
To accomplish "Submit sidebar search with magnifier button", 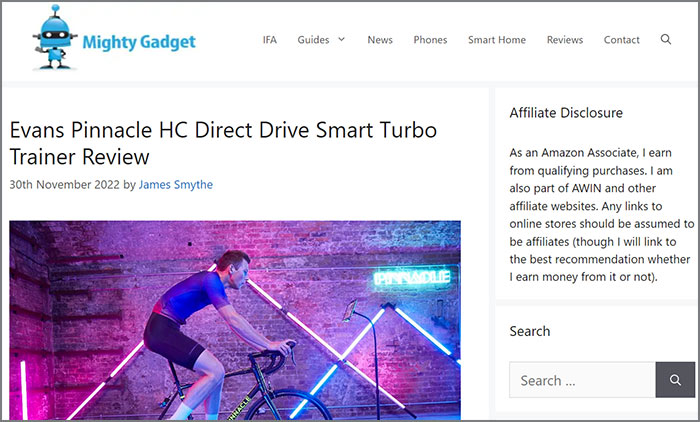I will 675,380.
